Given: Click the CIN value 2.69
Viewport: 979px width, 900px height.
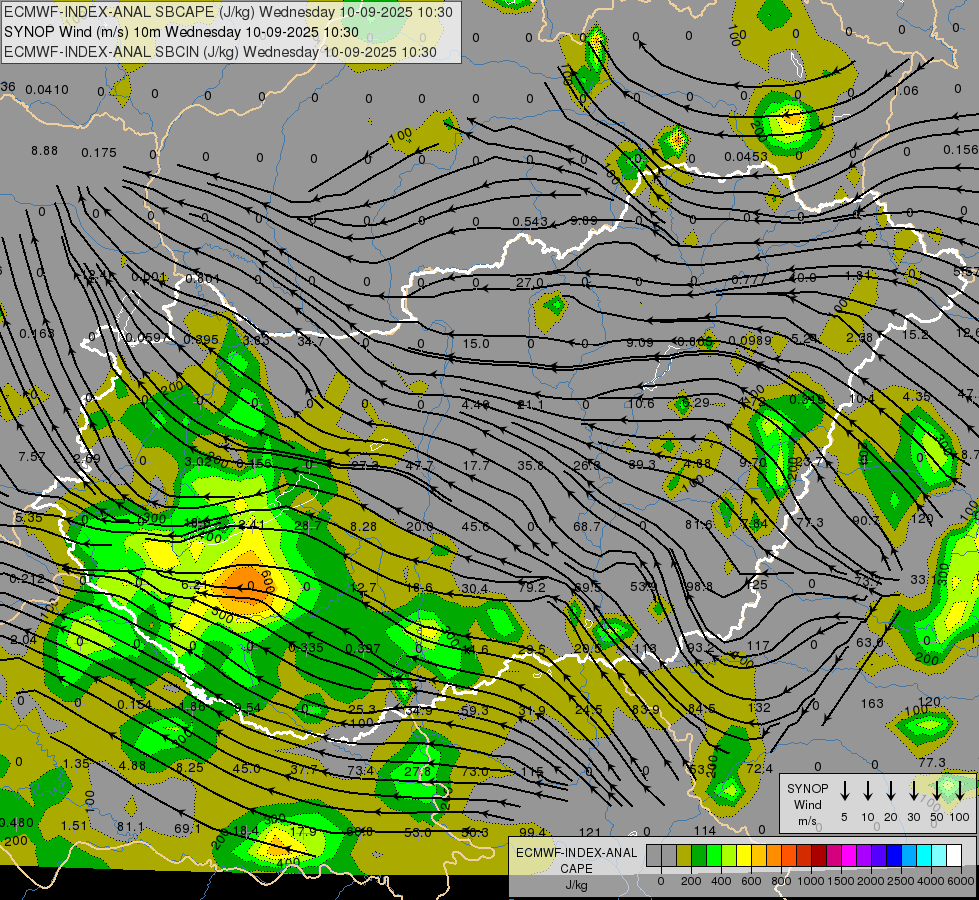Looking at the screenshot, I should click(87, 458).
